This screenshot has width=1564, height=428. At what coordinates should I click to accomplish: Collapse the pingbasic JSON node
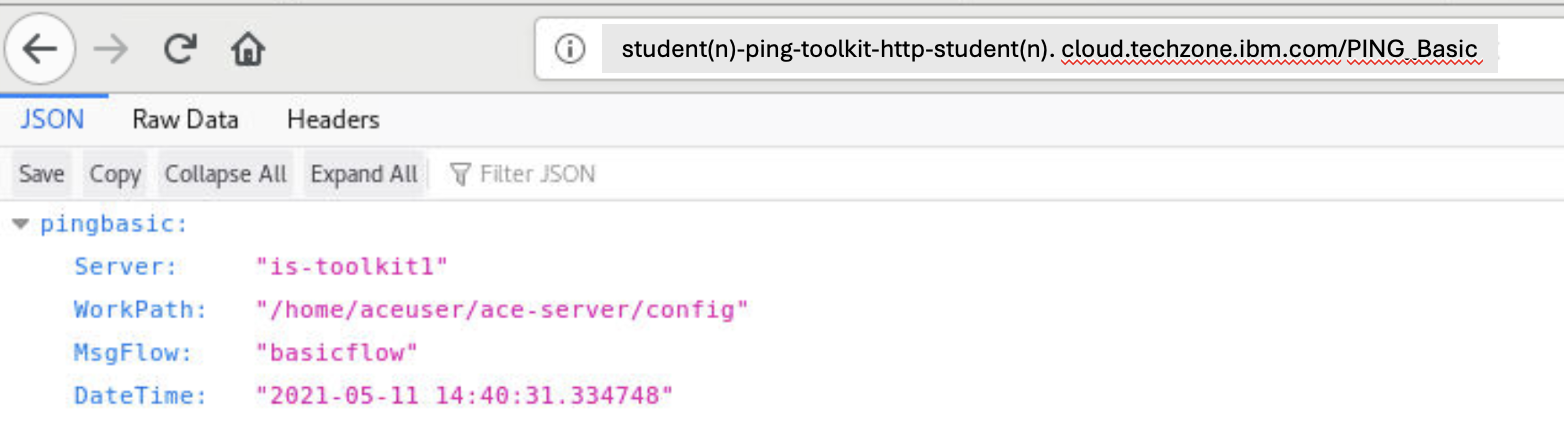point(21,224)
